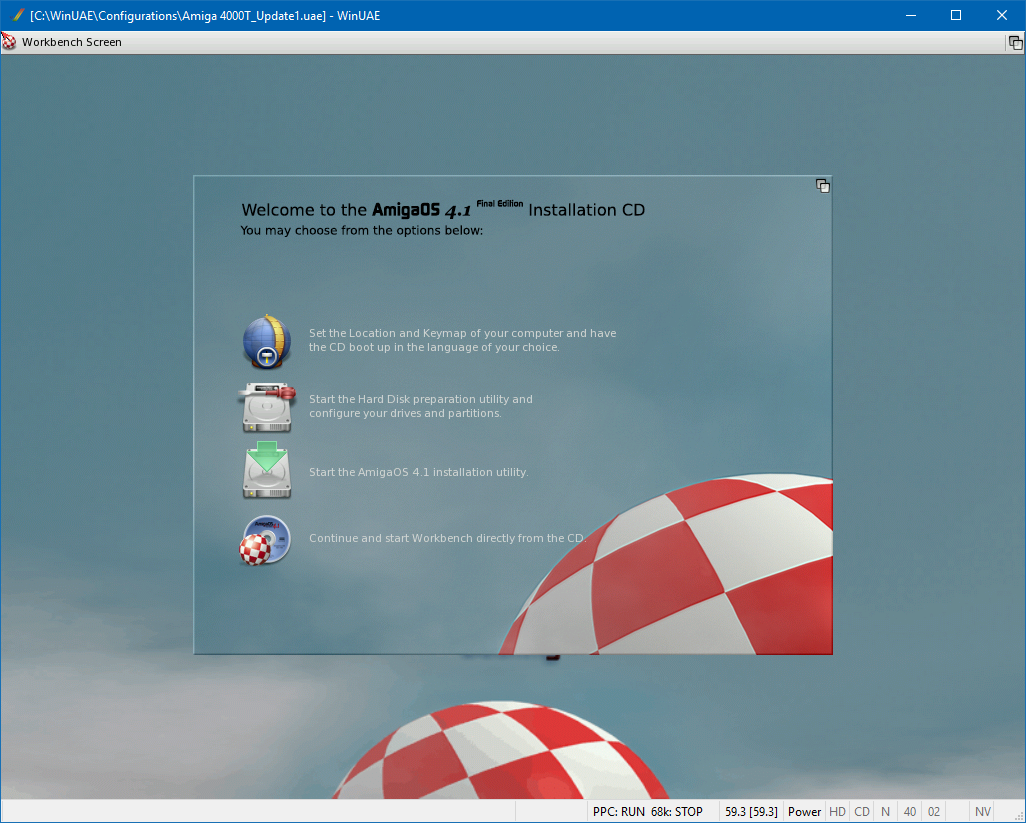Click the Workbench Screen title bar text
The width and height of the screenshot is (1026, 823).
pyautogui.click(x=72, y=42)
